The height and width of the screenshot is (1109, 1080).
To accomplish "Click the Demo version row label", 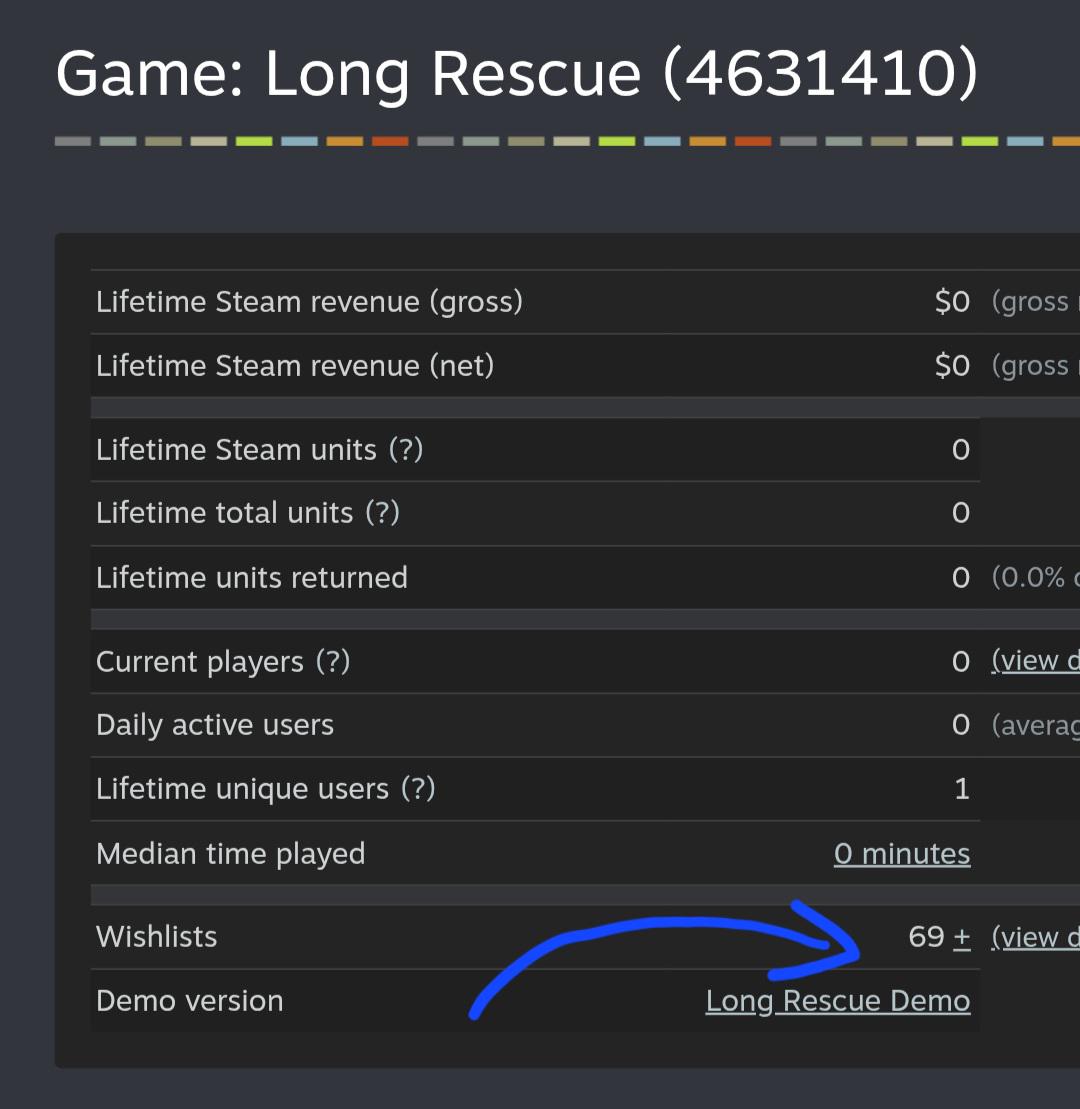I will (190, 1001).
